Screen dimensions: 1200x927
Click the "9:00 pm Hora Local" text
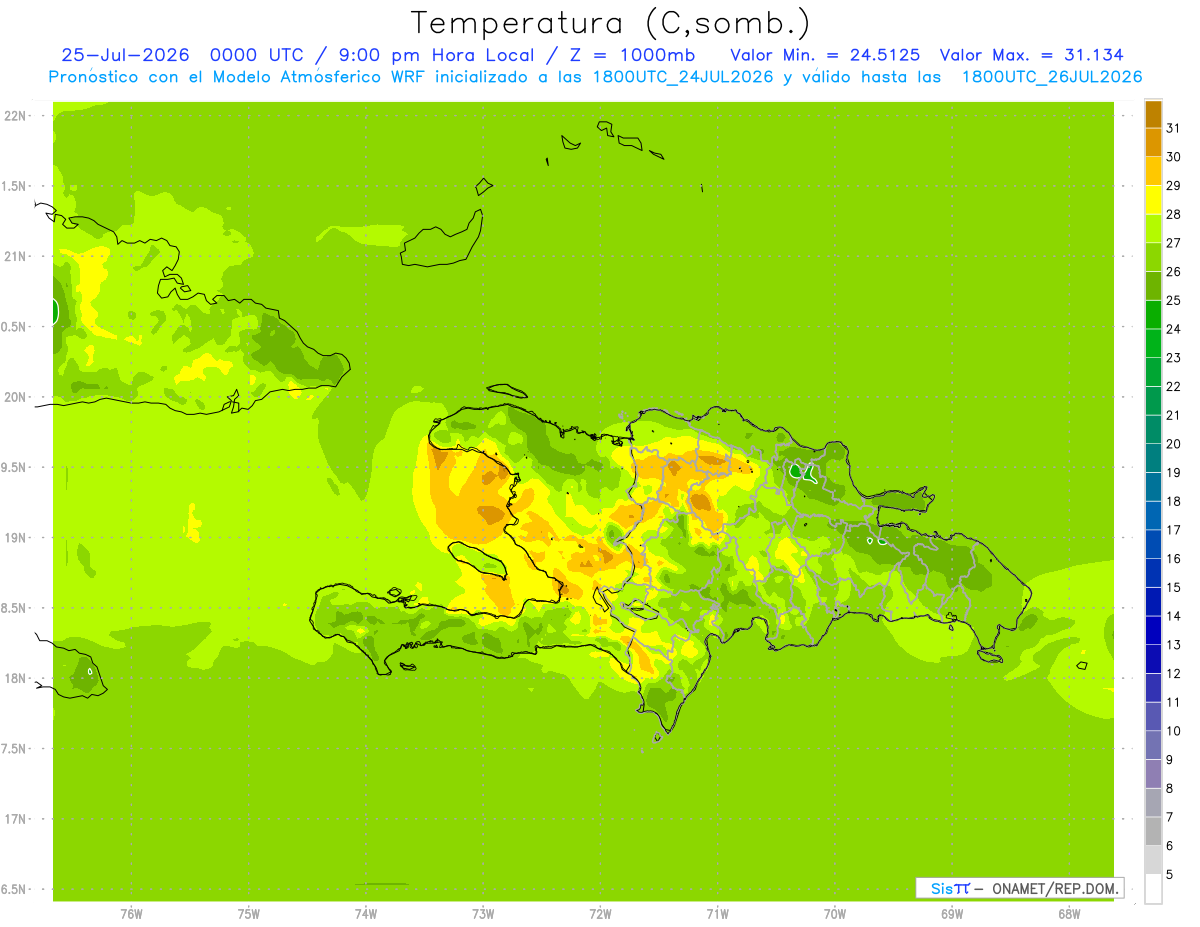(x=440, y=55)
